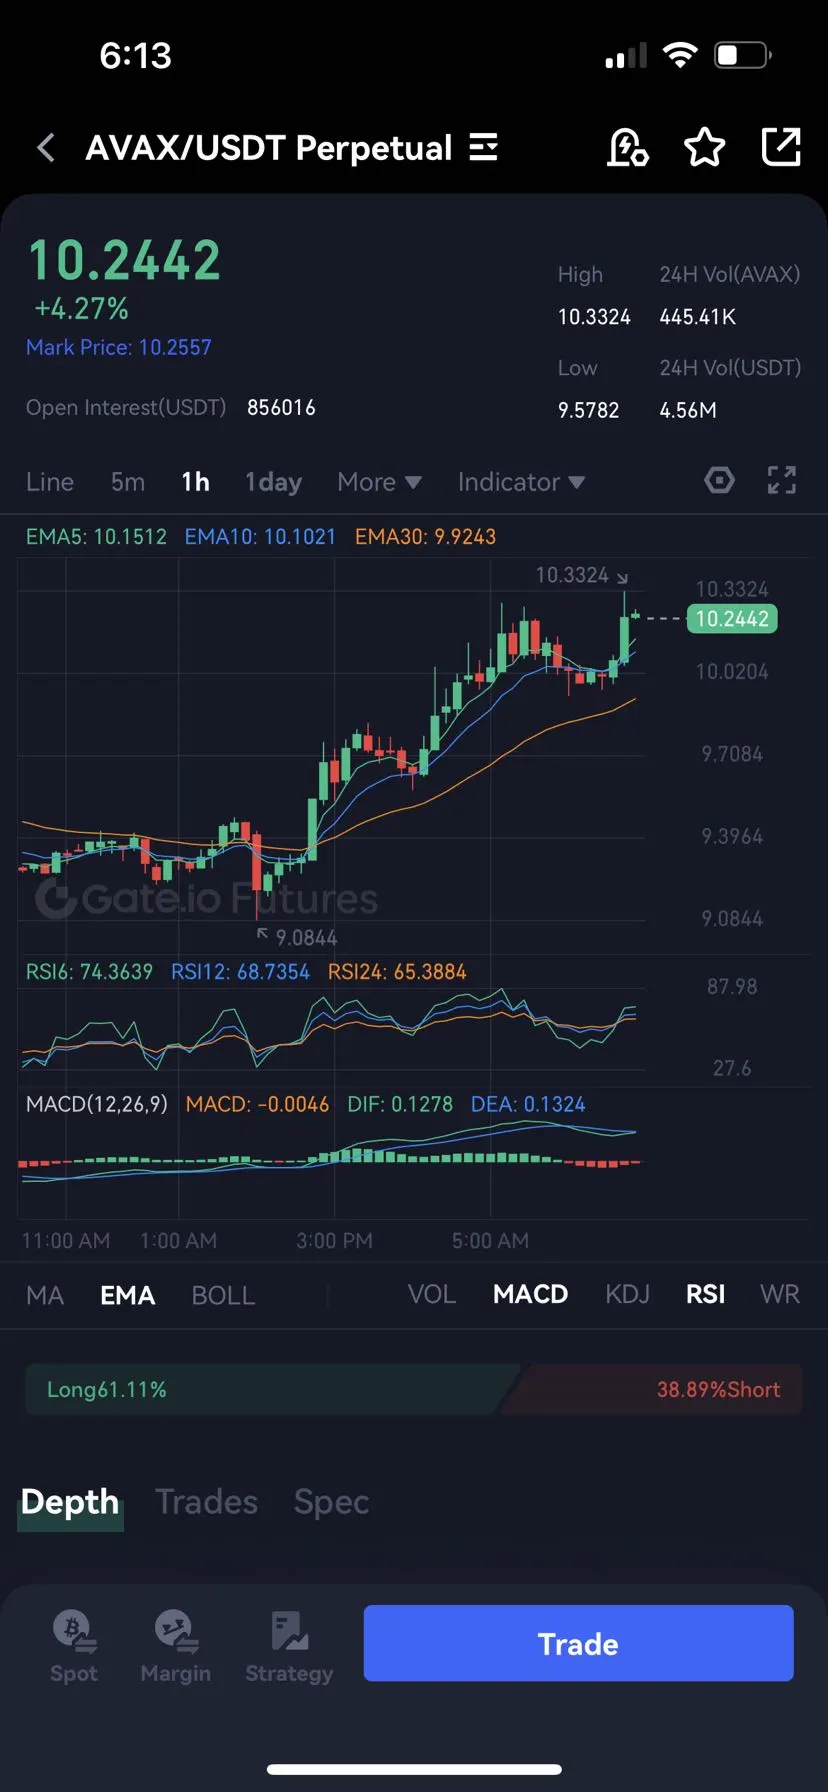Viewport: 828px width, 1792px height.
Task: Tap the RSI24: 65.3884 legend
Action: point(397,972)
